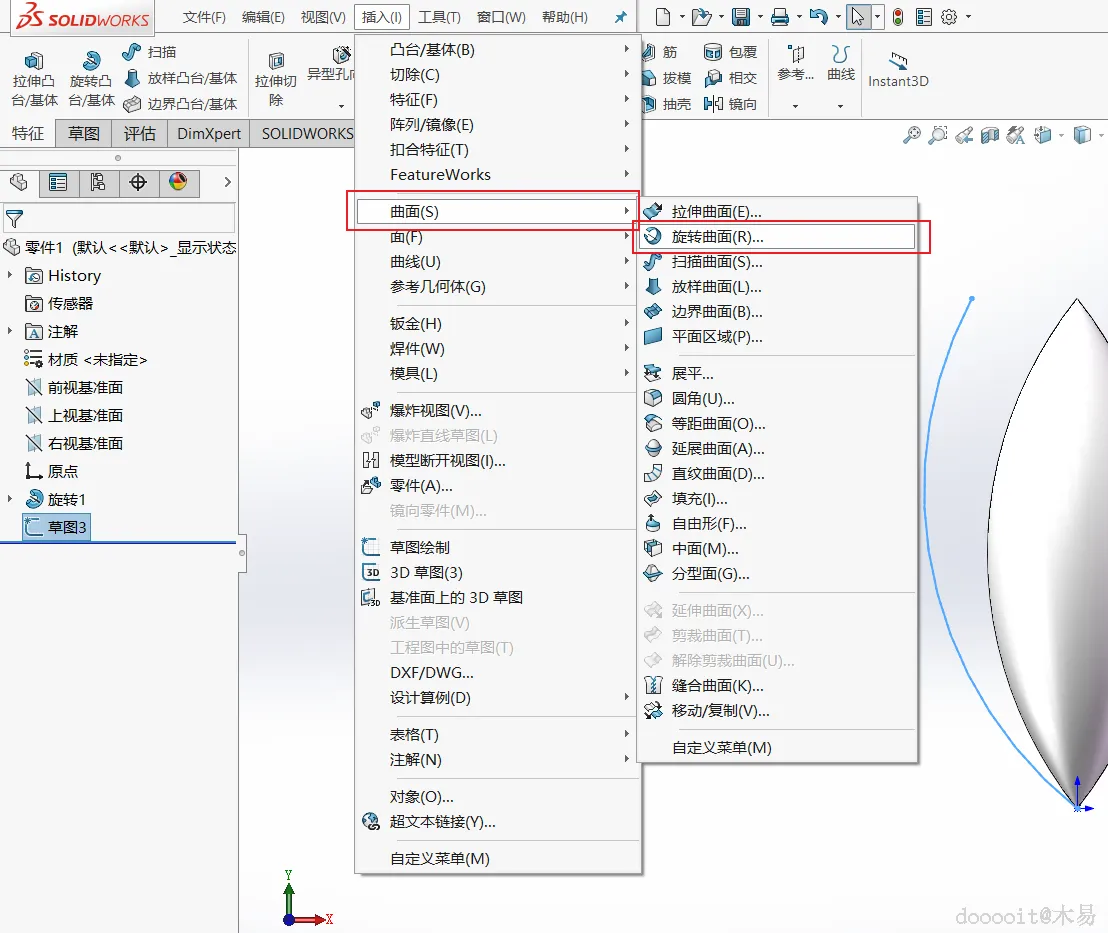Click the 放样曲面(L) lofted surface icon
1108x933 pixels.
pos(653,286)
